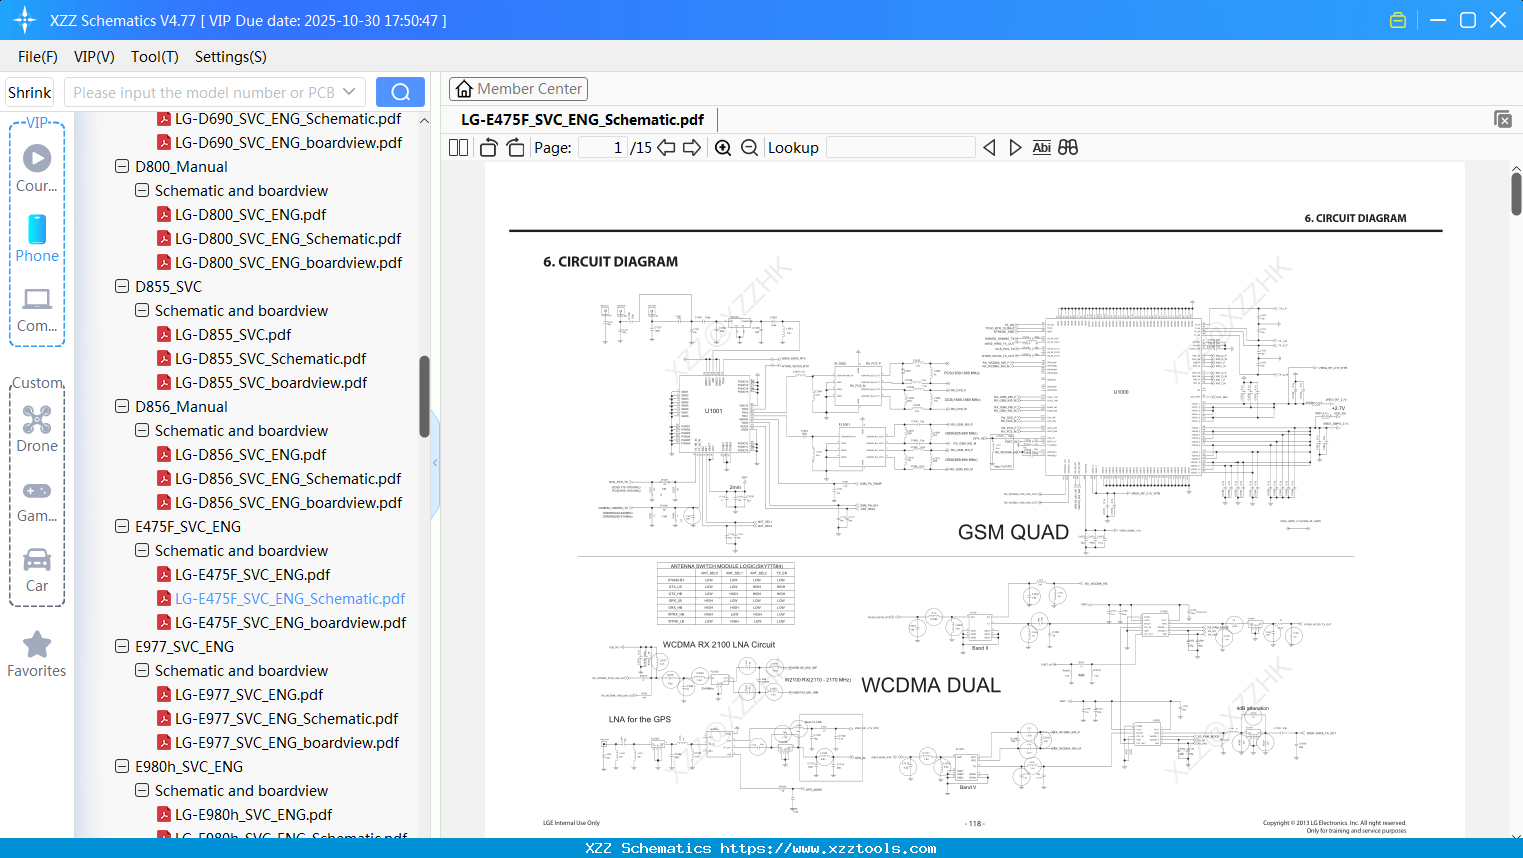Select the two-page view icon
Viewport: 1523px width, 858px height.
click(457, 146)
